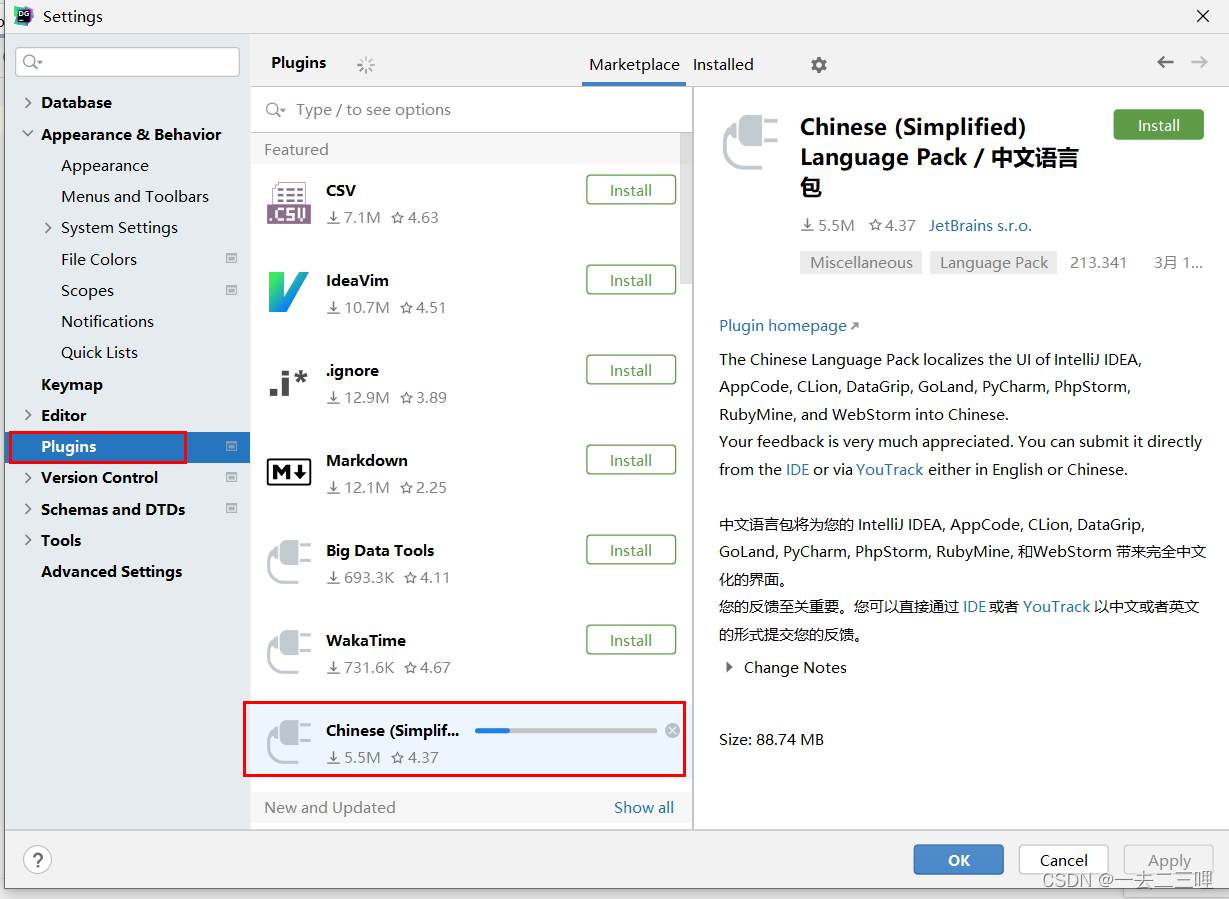Install the CSV plugin
Screen dimensions: 1229x899
631,190
